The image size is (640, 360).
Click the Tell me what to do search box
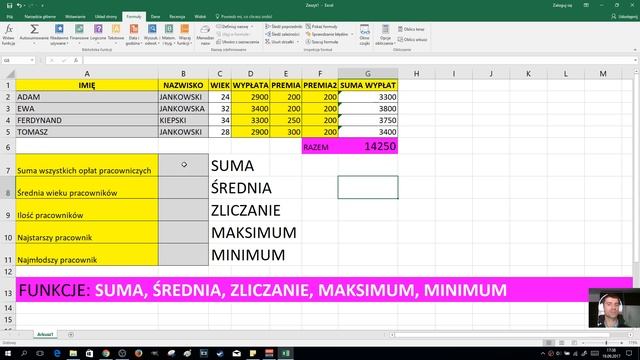tap(244, 17)
